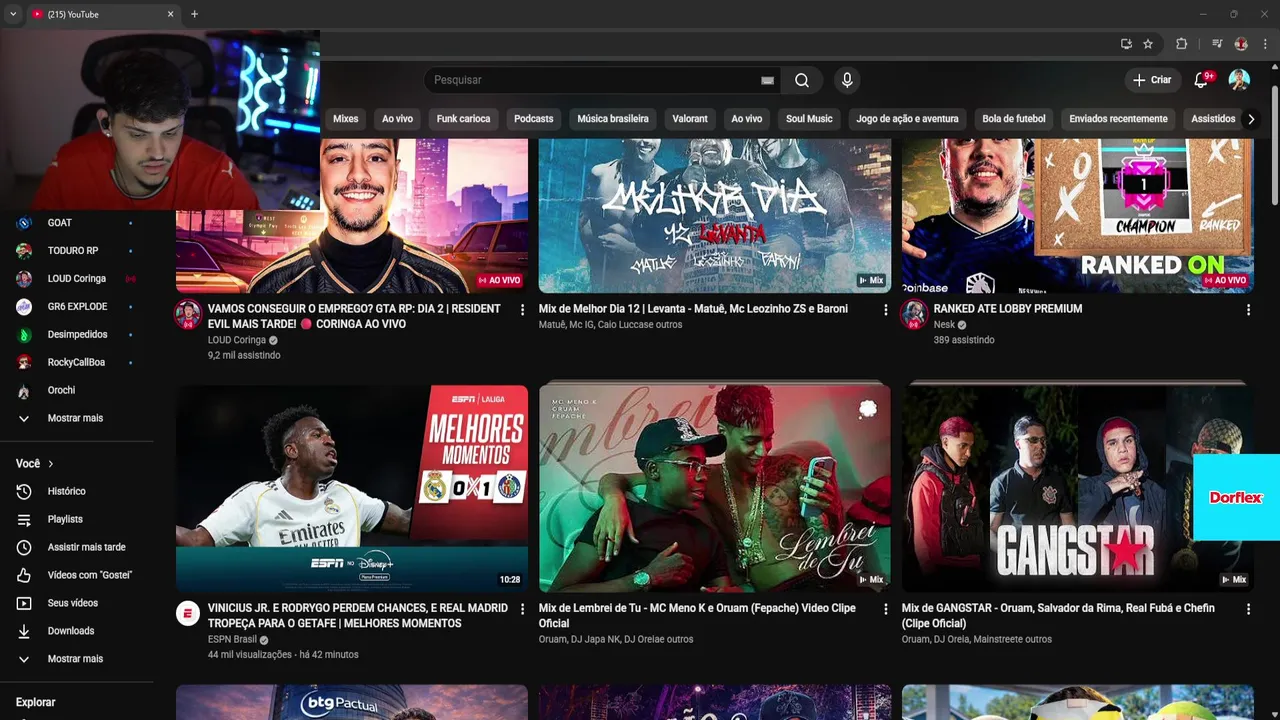Bookmark this page with star icon
Screen dimensions: 1280x720
tap(1148, 44)
